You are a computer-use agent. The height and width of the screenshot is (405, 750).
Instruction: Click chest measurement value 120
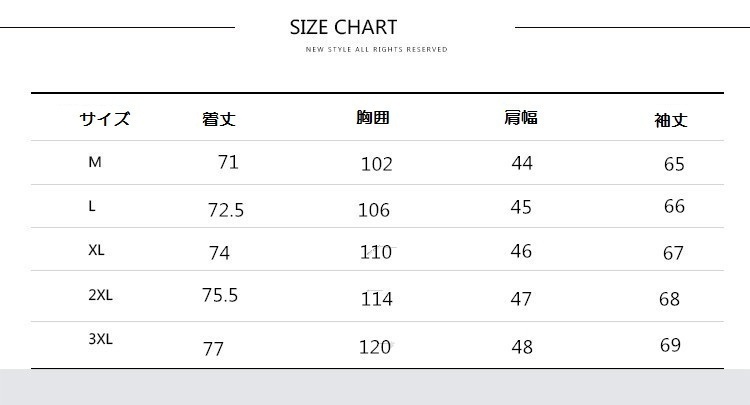click(x=375, y=348)
